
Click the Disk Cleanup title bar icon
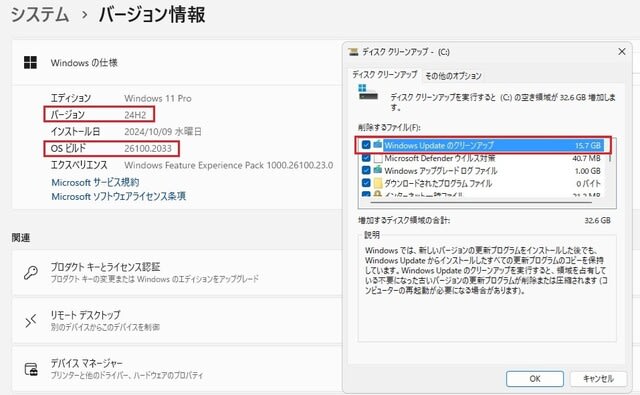pos(353,52)
